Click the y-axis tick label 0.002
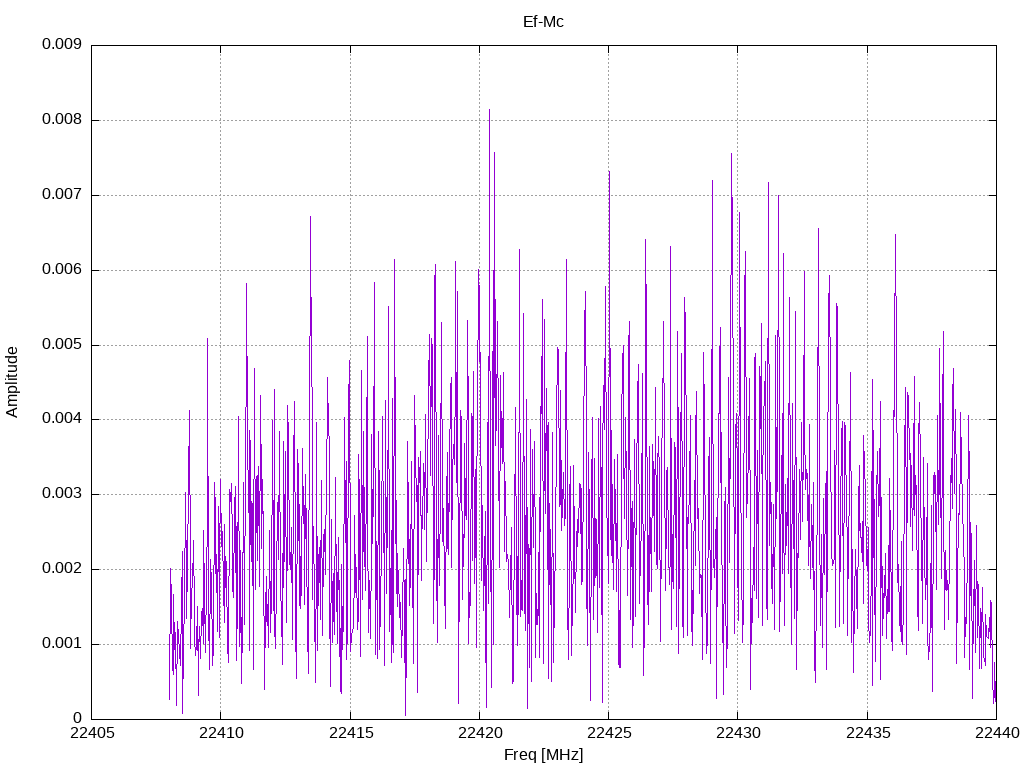Viewport: 1024px width, 768px height. tap(62, 569)
